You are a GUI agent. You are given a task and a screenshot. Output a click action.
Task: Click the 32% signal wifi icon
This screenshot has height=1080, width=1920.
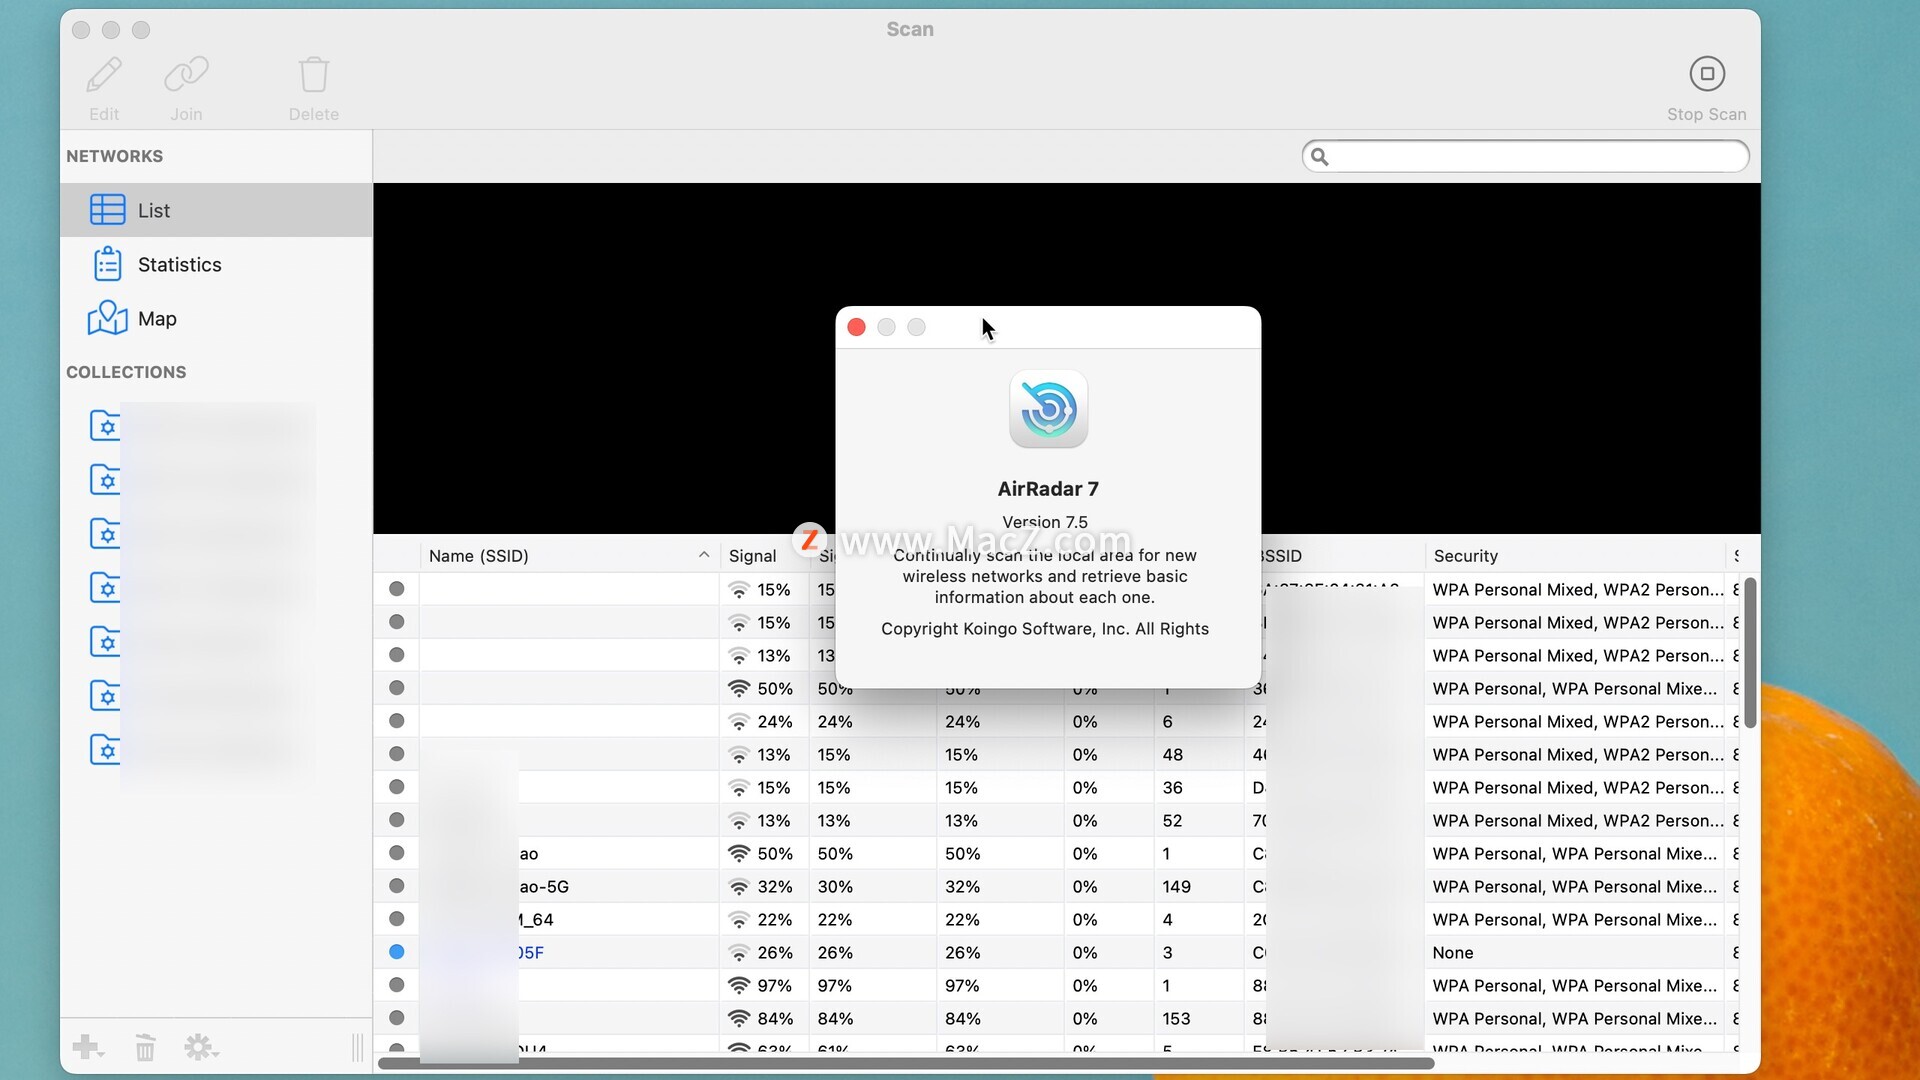[x=739, y=887]
